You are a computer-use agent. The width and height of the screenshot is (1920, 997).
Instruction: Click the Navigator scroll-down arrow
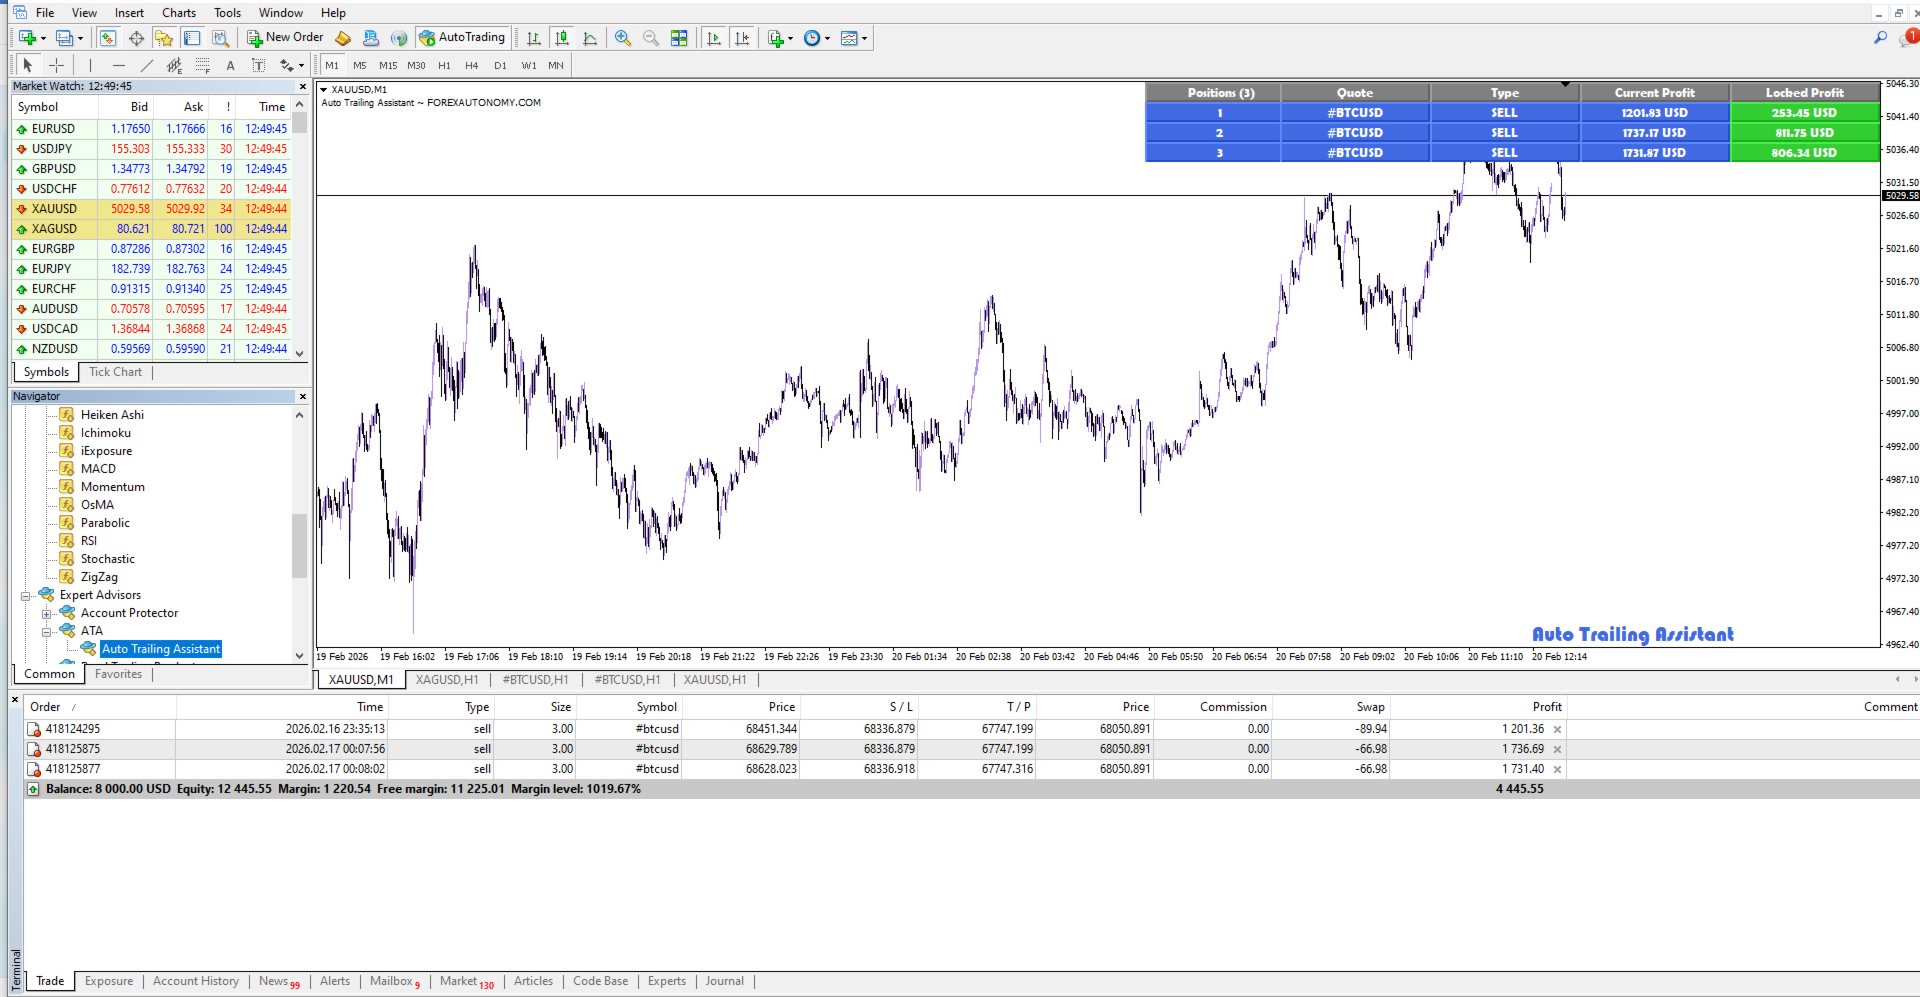pyautogui.click(x=299, y=656)
